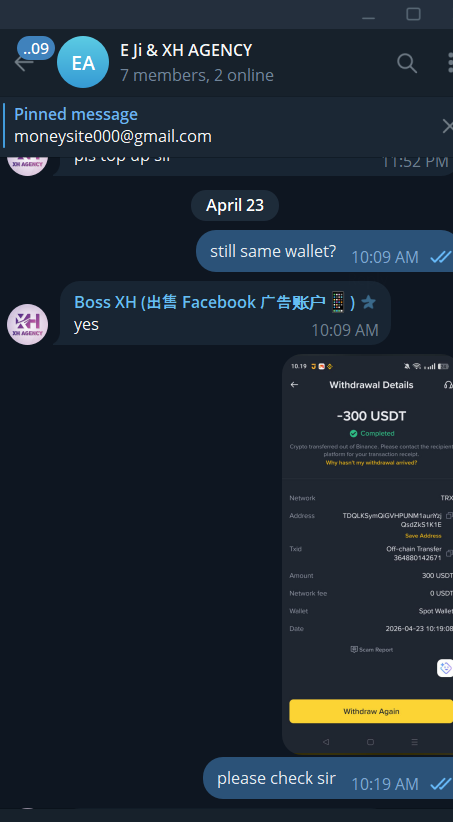Click read checkmarks on 'still same wallet?'
453x822 pixels.
[x=440, y=257]
